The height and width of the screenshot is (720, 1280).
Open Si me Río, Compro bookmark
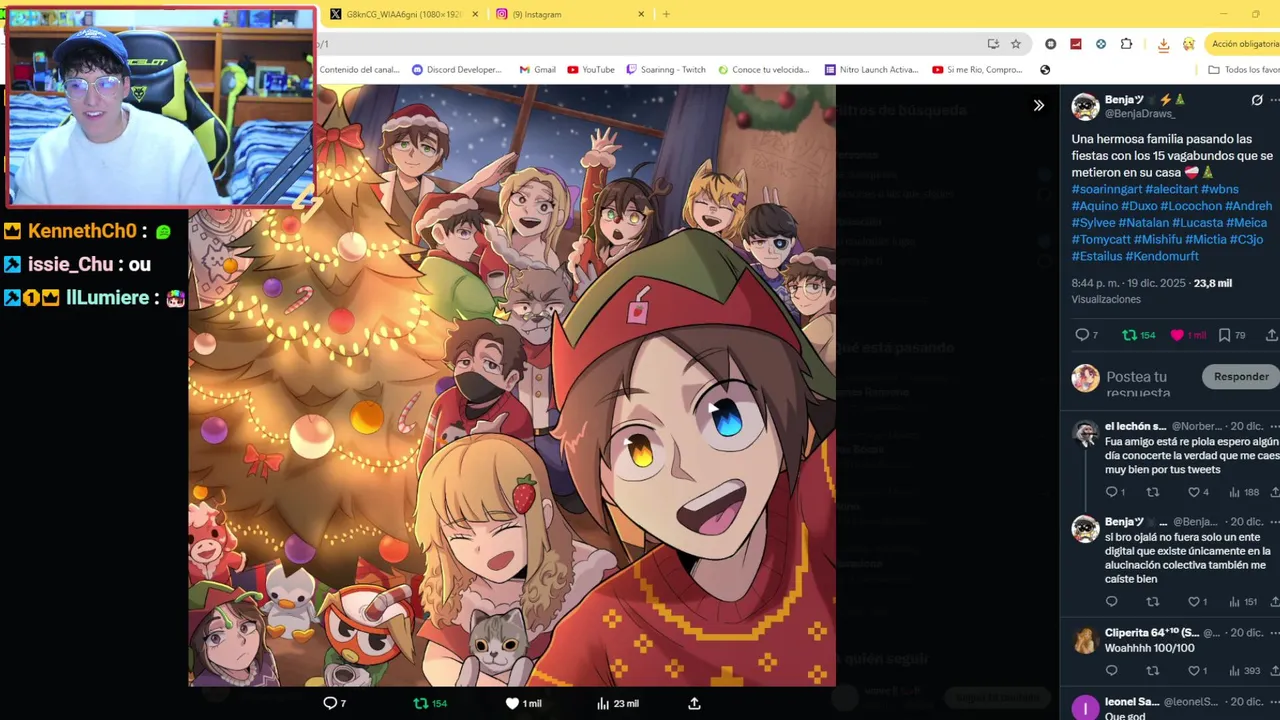click(977, 70)
